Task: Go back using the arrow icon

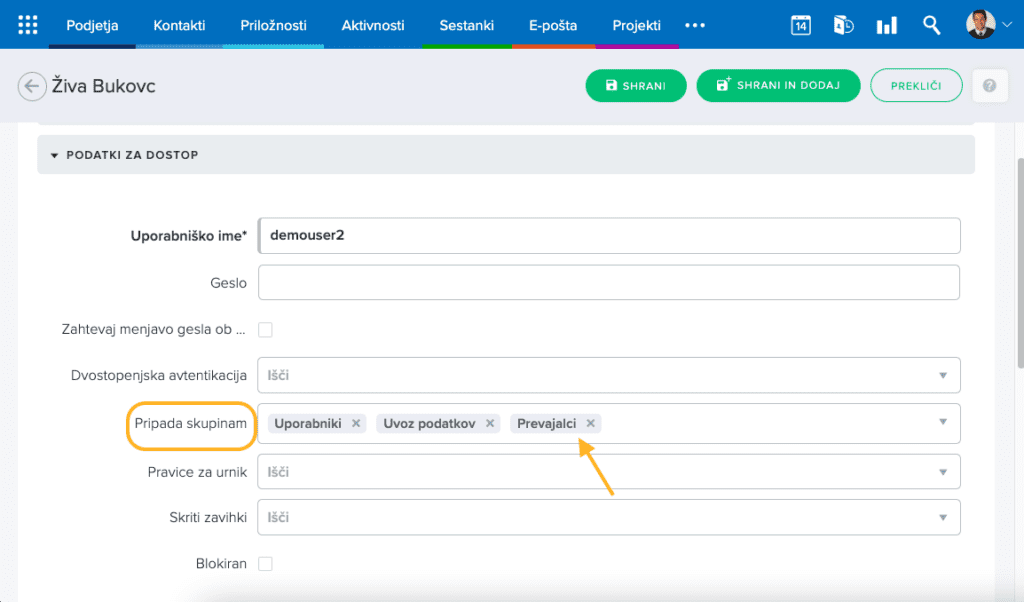Action: point(32,86)
